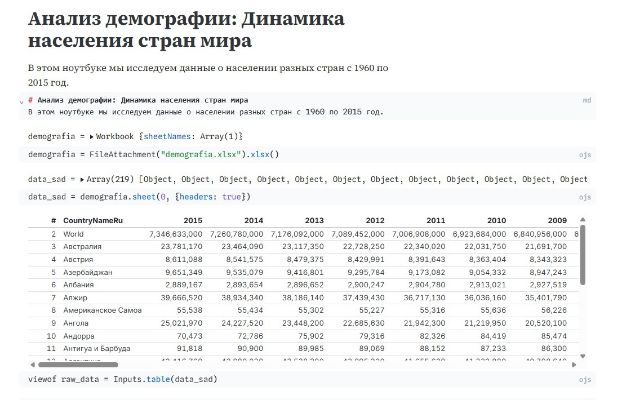Sort table by the 2011 column header

pyautogui.click(x=436, y=220)
